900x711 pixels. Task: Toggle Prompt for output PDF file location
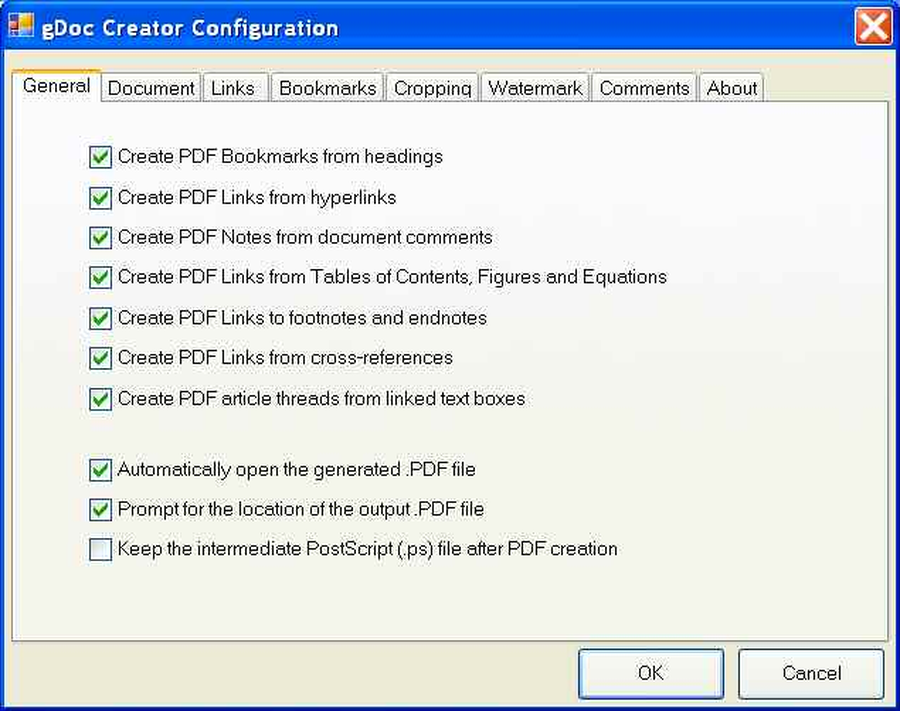100,510
